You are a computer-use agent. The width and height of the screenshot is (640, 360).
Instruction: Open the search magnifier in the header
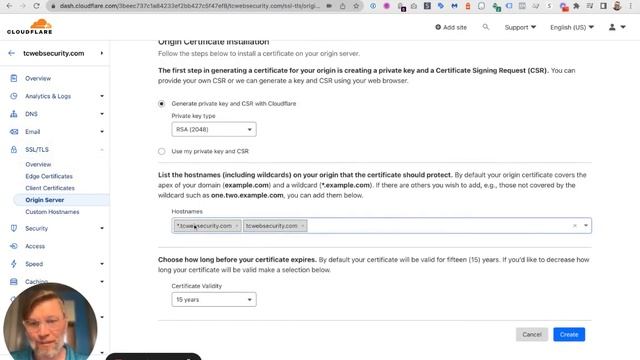[x=485, y=27]
